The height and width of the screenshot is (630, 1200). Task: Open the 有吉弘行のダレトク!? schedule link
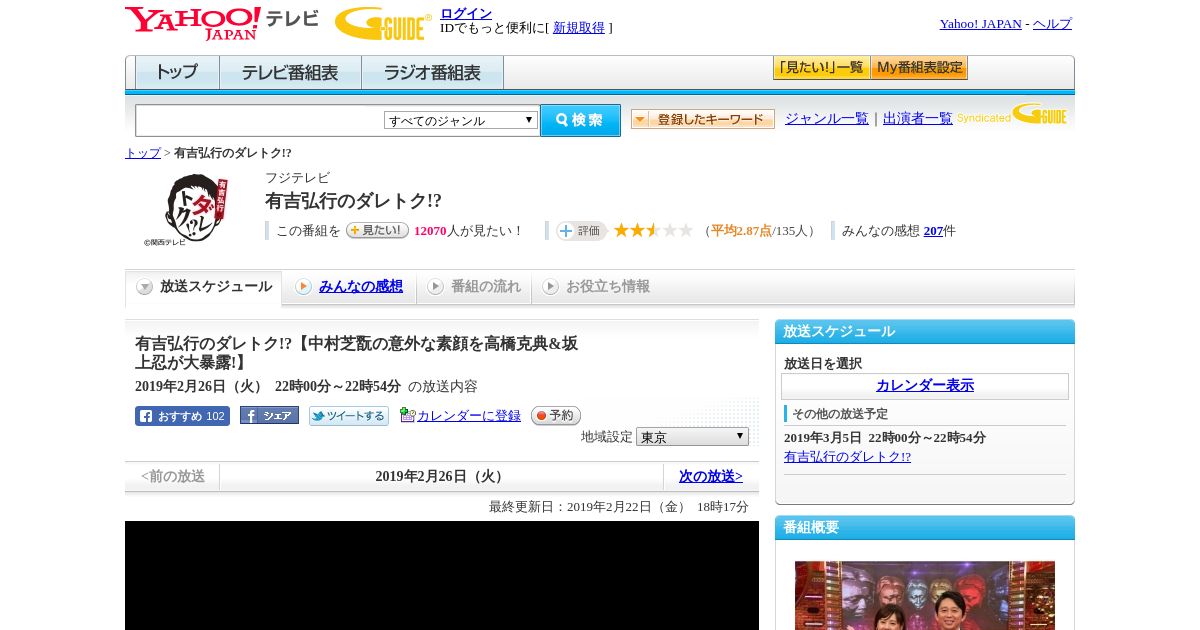click(x=847, y=457)
